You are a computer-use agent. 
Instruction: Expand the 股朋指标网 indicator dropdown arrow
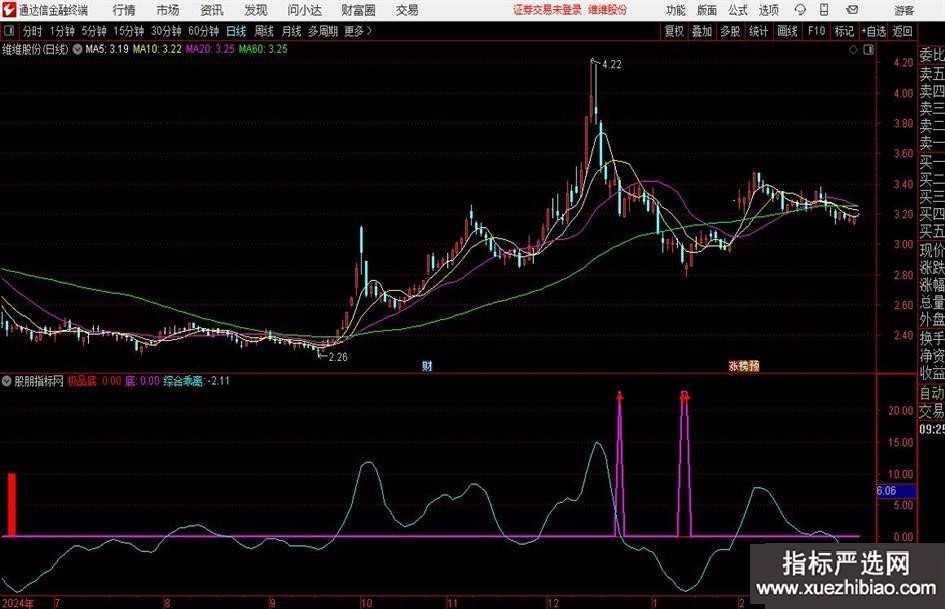(x=7, y=381)
